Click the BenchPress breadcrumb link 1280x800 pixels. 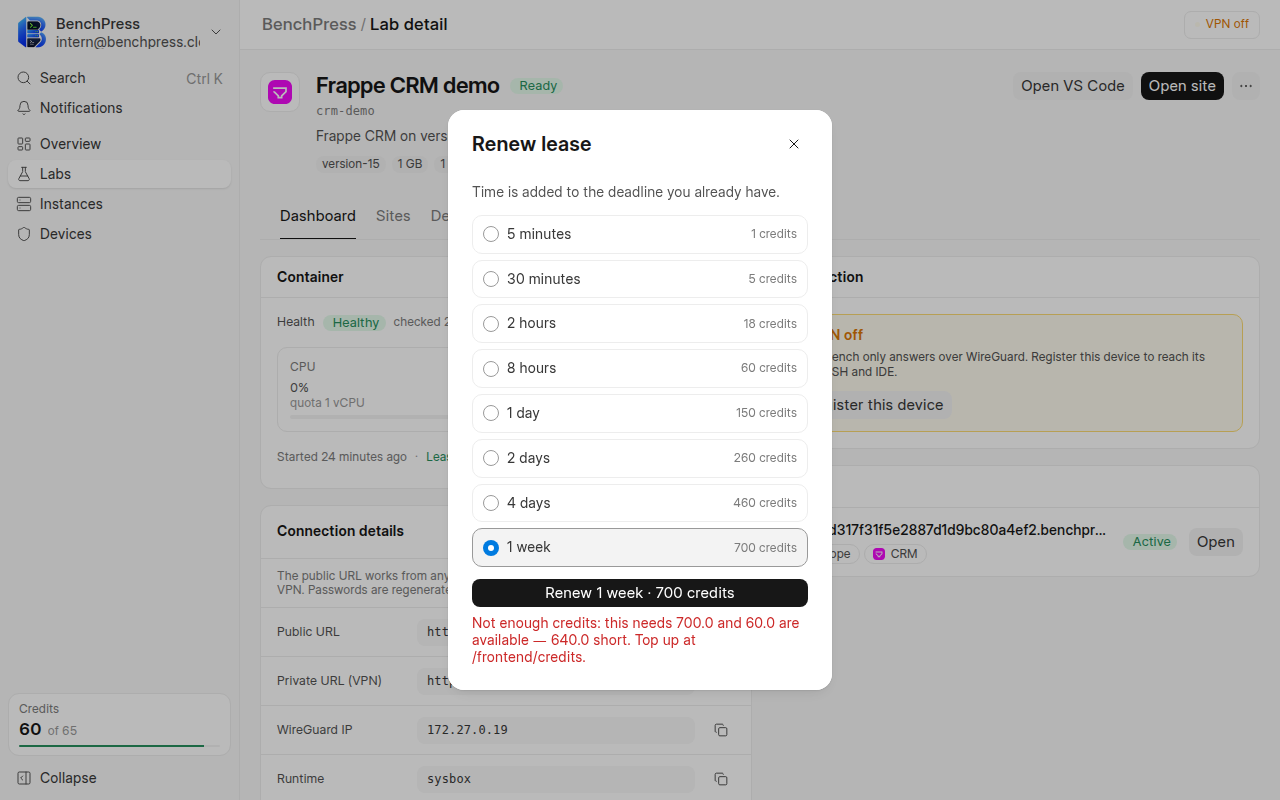click(x=309, y=24)
